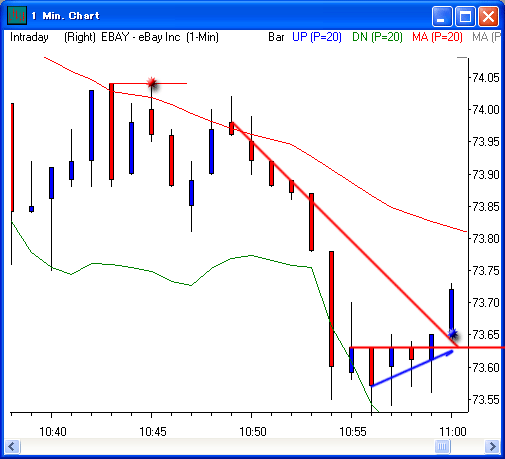
Task: Select the UP (P=20) legend label
Action: pos(317,37)
